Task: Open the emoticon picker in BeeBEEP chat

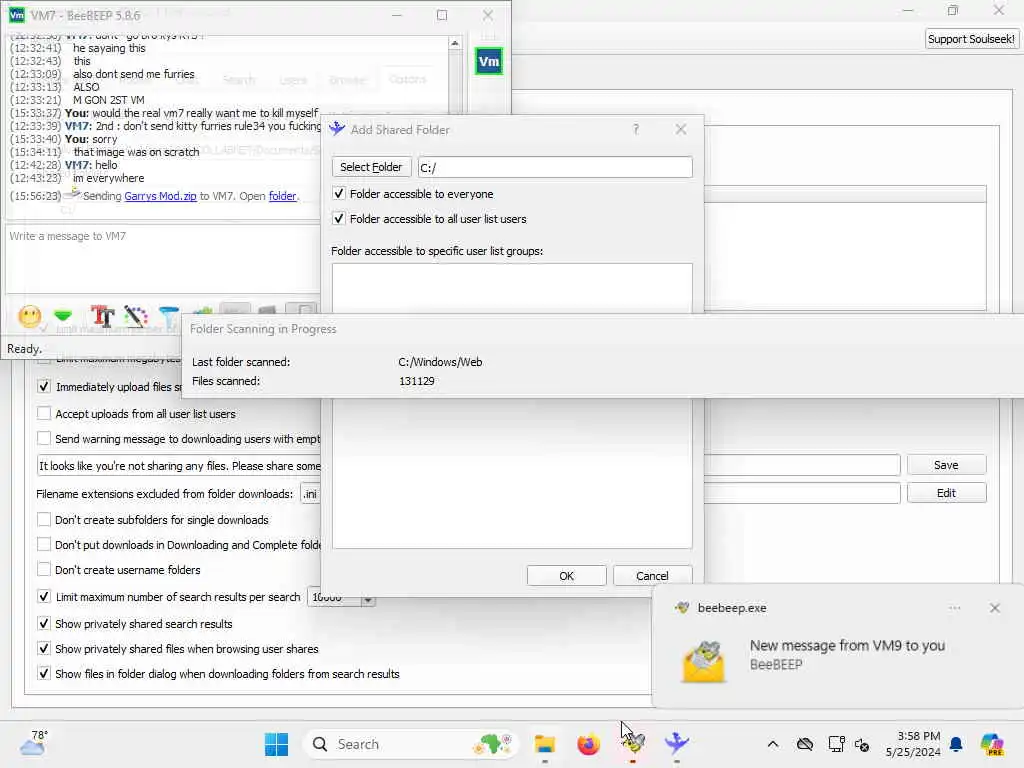Action: [x=29, y=317]
